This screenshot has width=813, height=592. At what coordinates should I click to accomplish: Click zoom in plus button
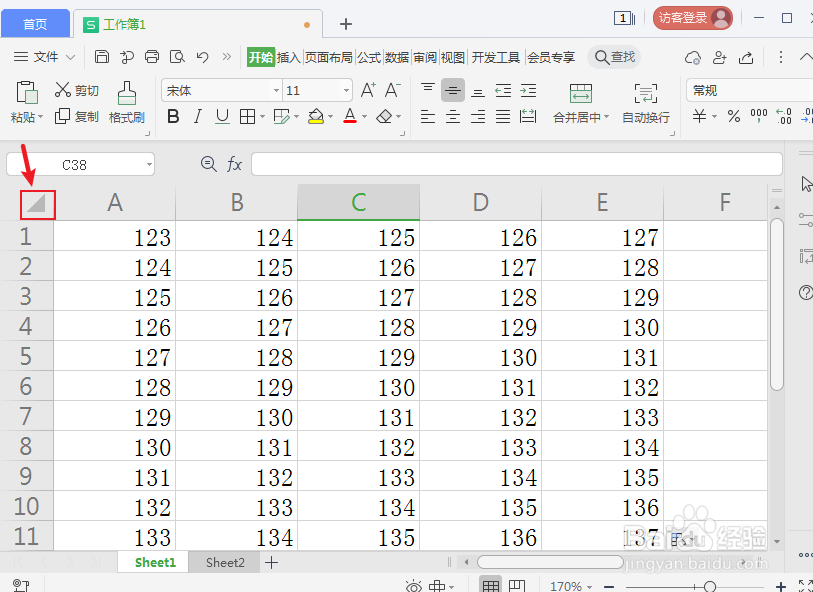click(781, 586)
